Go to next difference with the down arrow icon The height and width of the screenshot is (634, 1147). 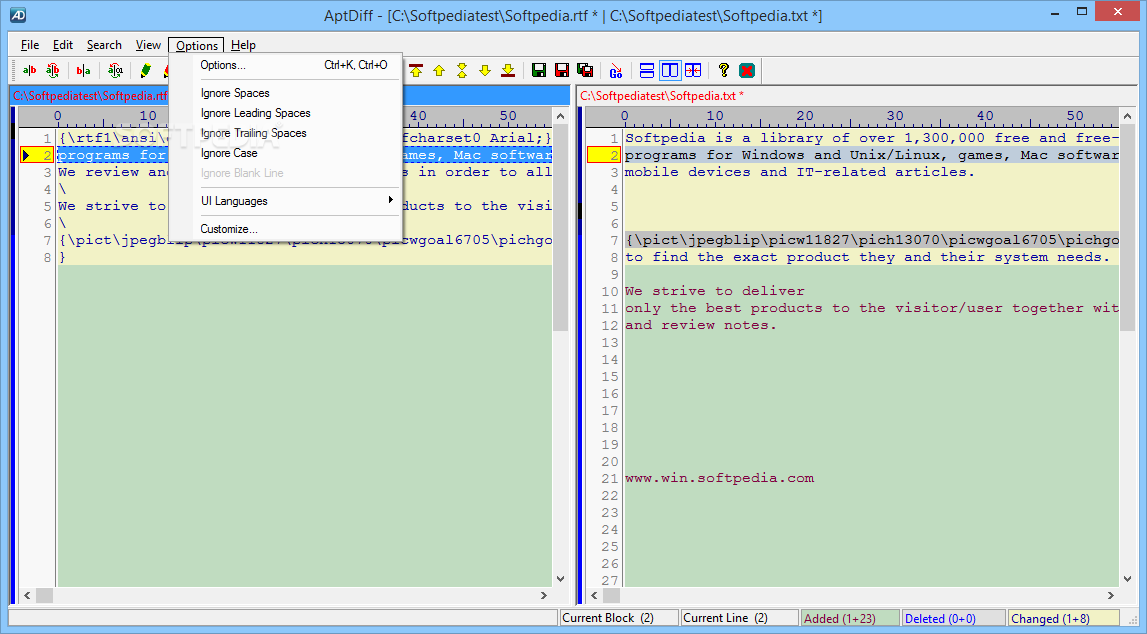(484, 70)
